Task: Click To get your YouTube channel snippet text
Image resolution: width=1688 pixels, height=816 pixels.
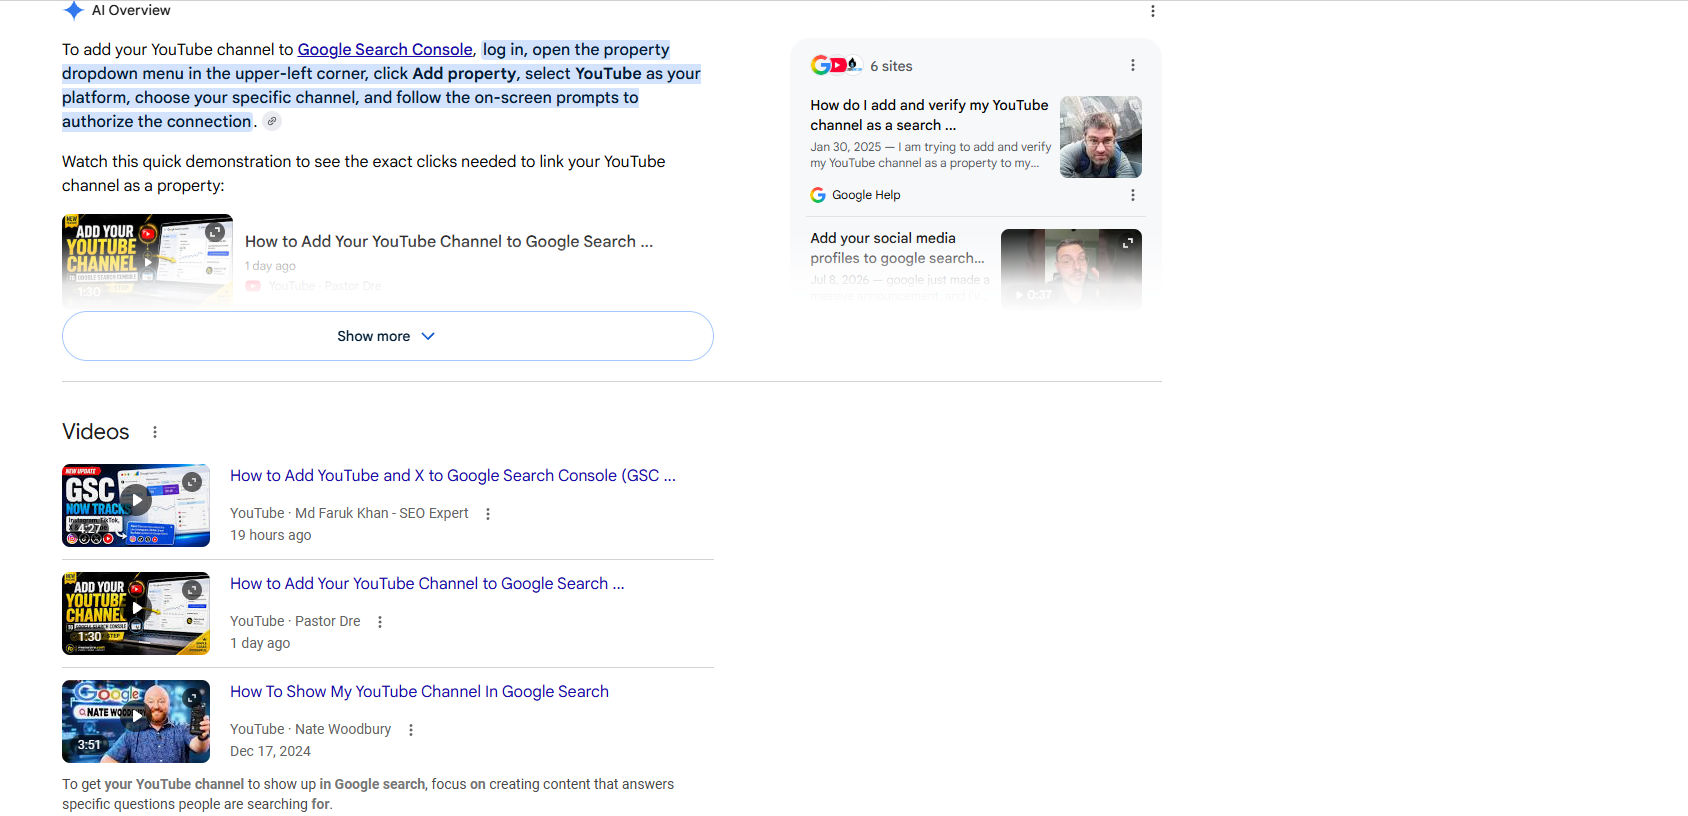Action: pos(368,794)
